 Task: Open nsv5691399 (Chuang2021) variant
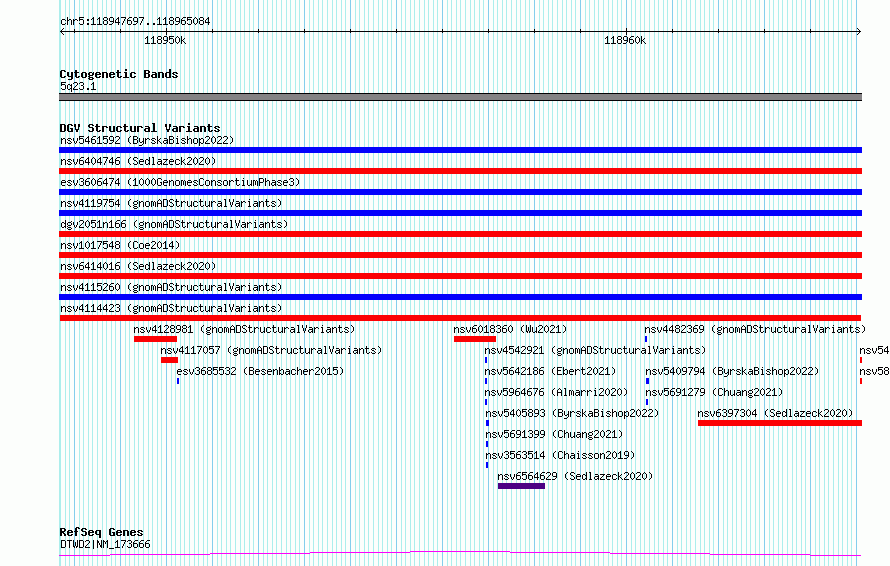[554, 434]
